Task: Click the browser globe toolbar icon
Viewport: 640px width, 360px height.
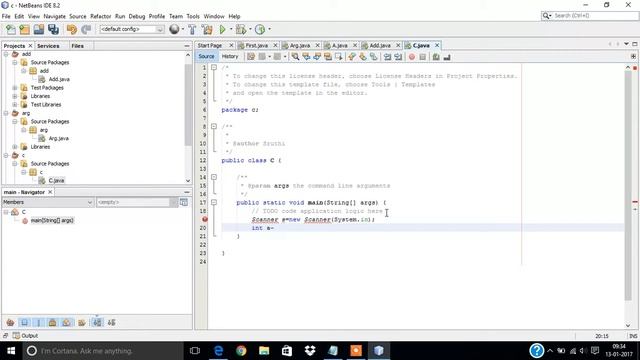Action: tap(174, 29)
